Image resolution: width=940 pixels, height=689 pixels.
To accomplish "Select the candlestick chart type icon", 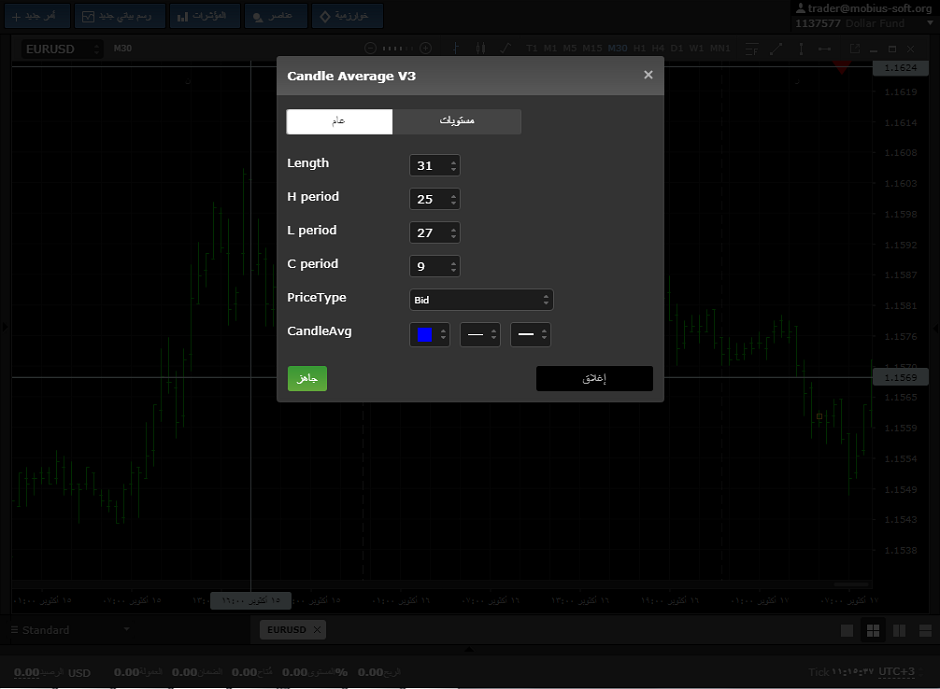I will 480,49.
